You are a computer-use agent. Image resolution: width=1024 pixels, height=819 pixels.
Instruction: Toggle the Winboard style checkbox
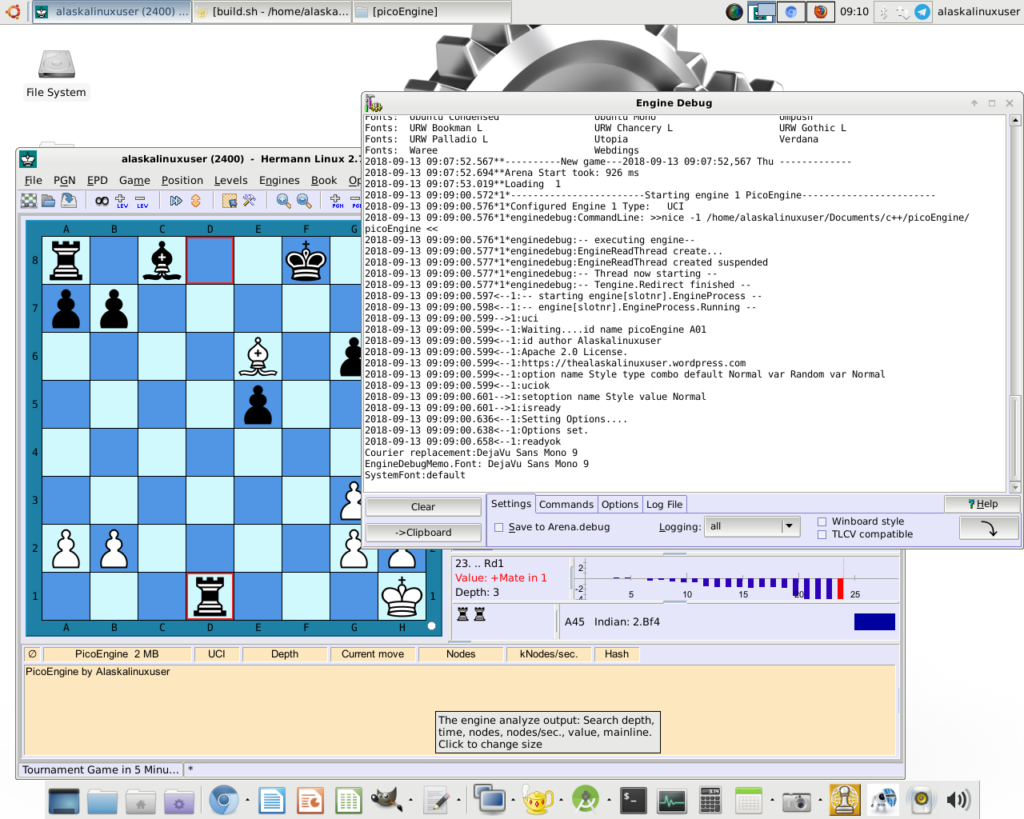point(822,521)
